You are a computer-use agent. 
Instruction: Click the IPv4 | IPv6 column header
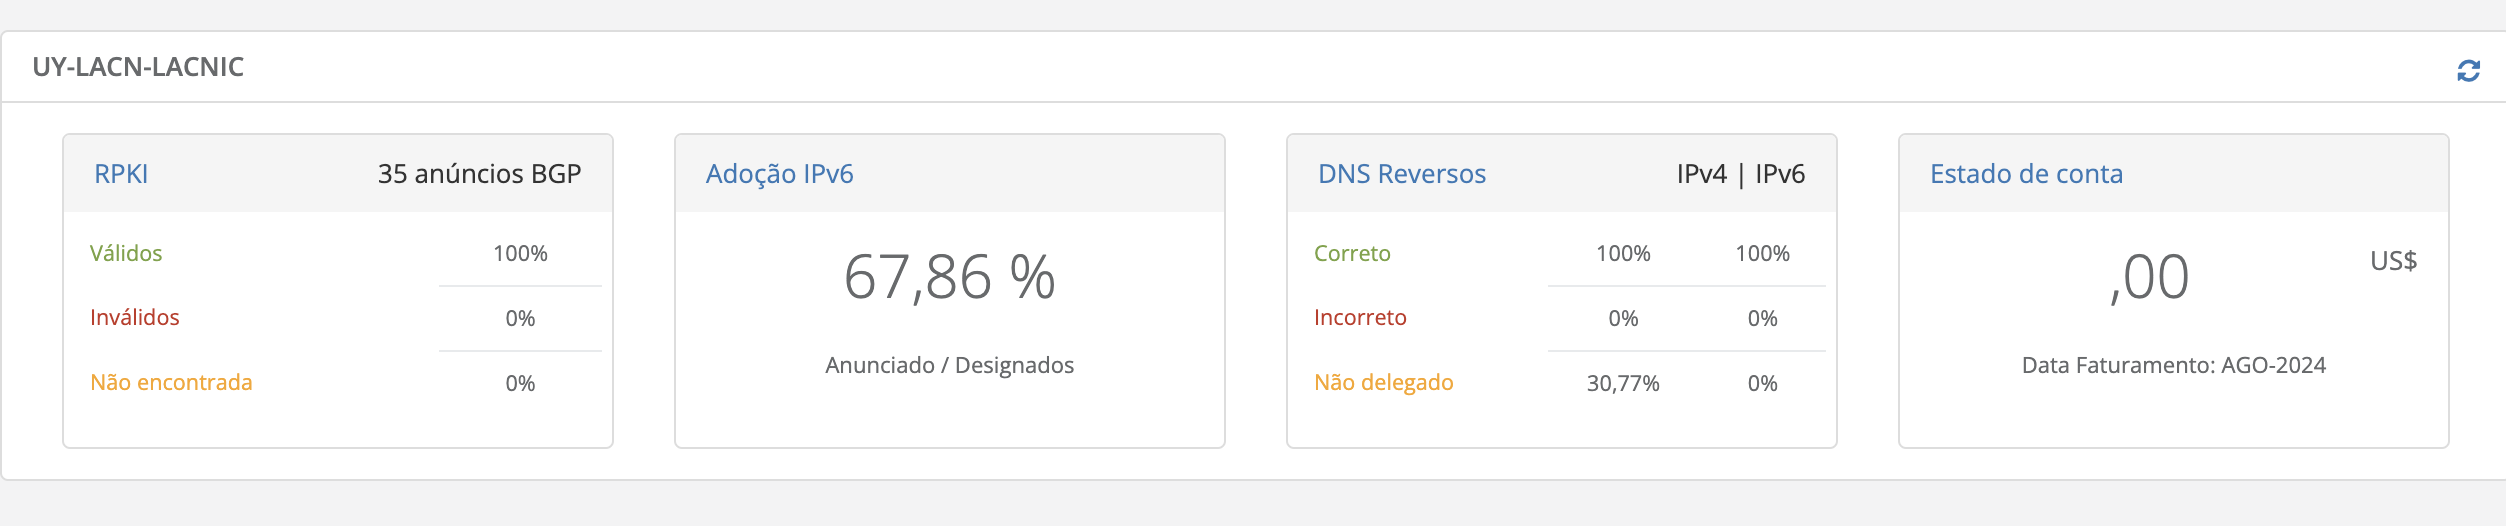(1740, 174)
